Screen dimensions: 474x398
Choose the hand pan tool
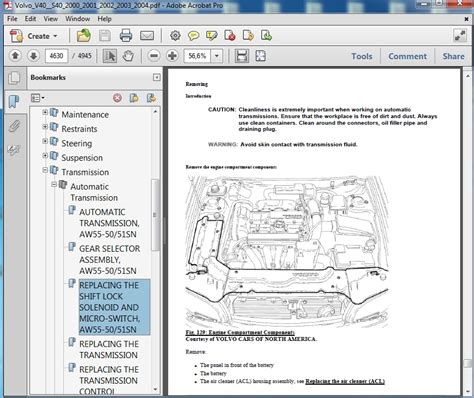click(x=128, y=56)
